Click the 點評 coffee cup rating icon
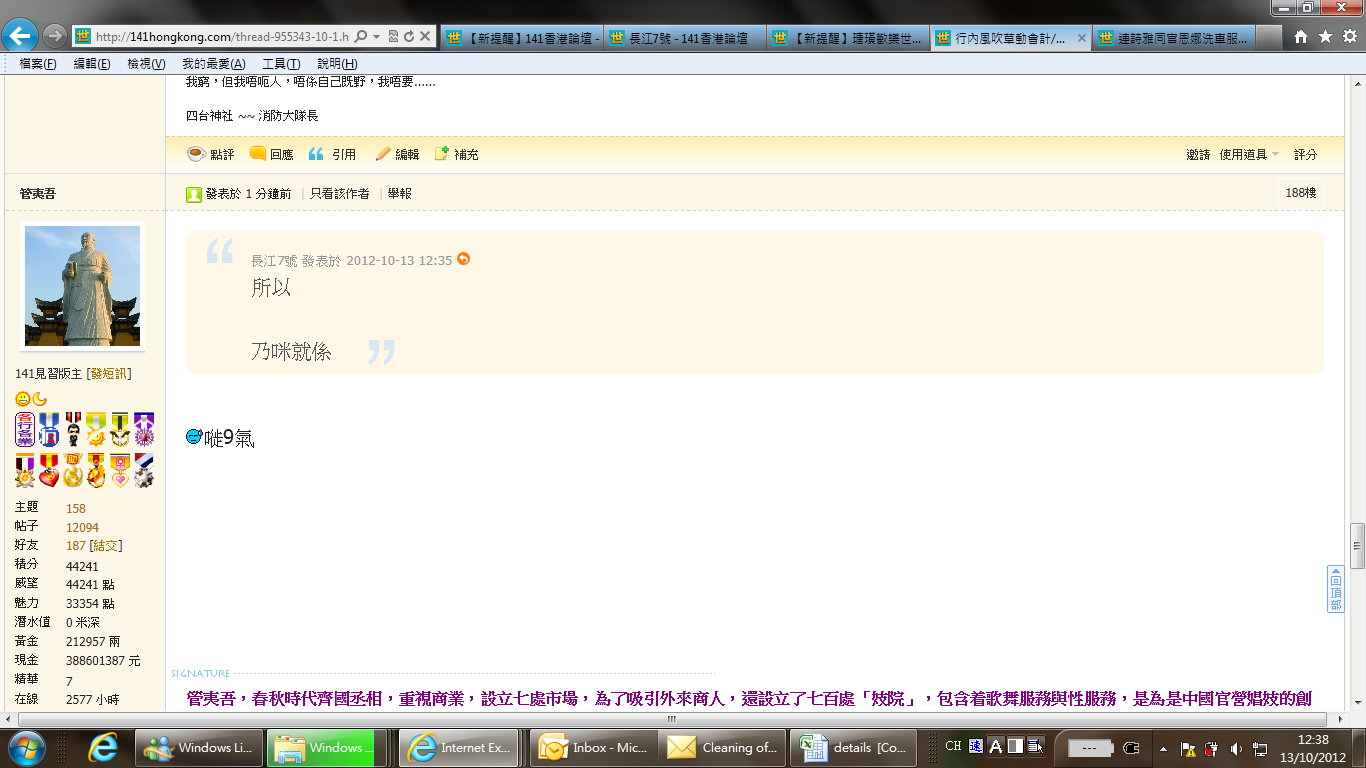1366x768 pixels. [x=196, y=154]
